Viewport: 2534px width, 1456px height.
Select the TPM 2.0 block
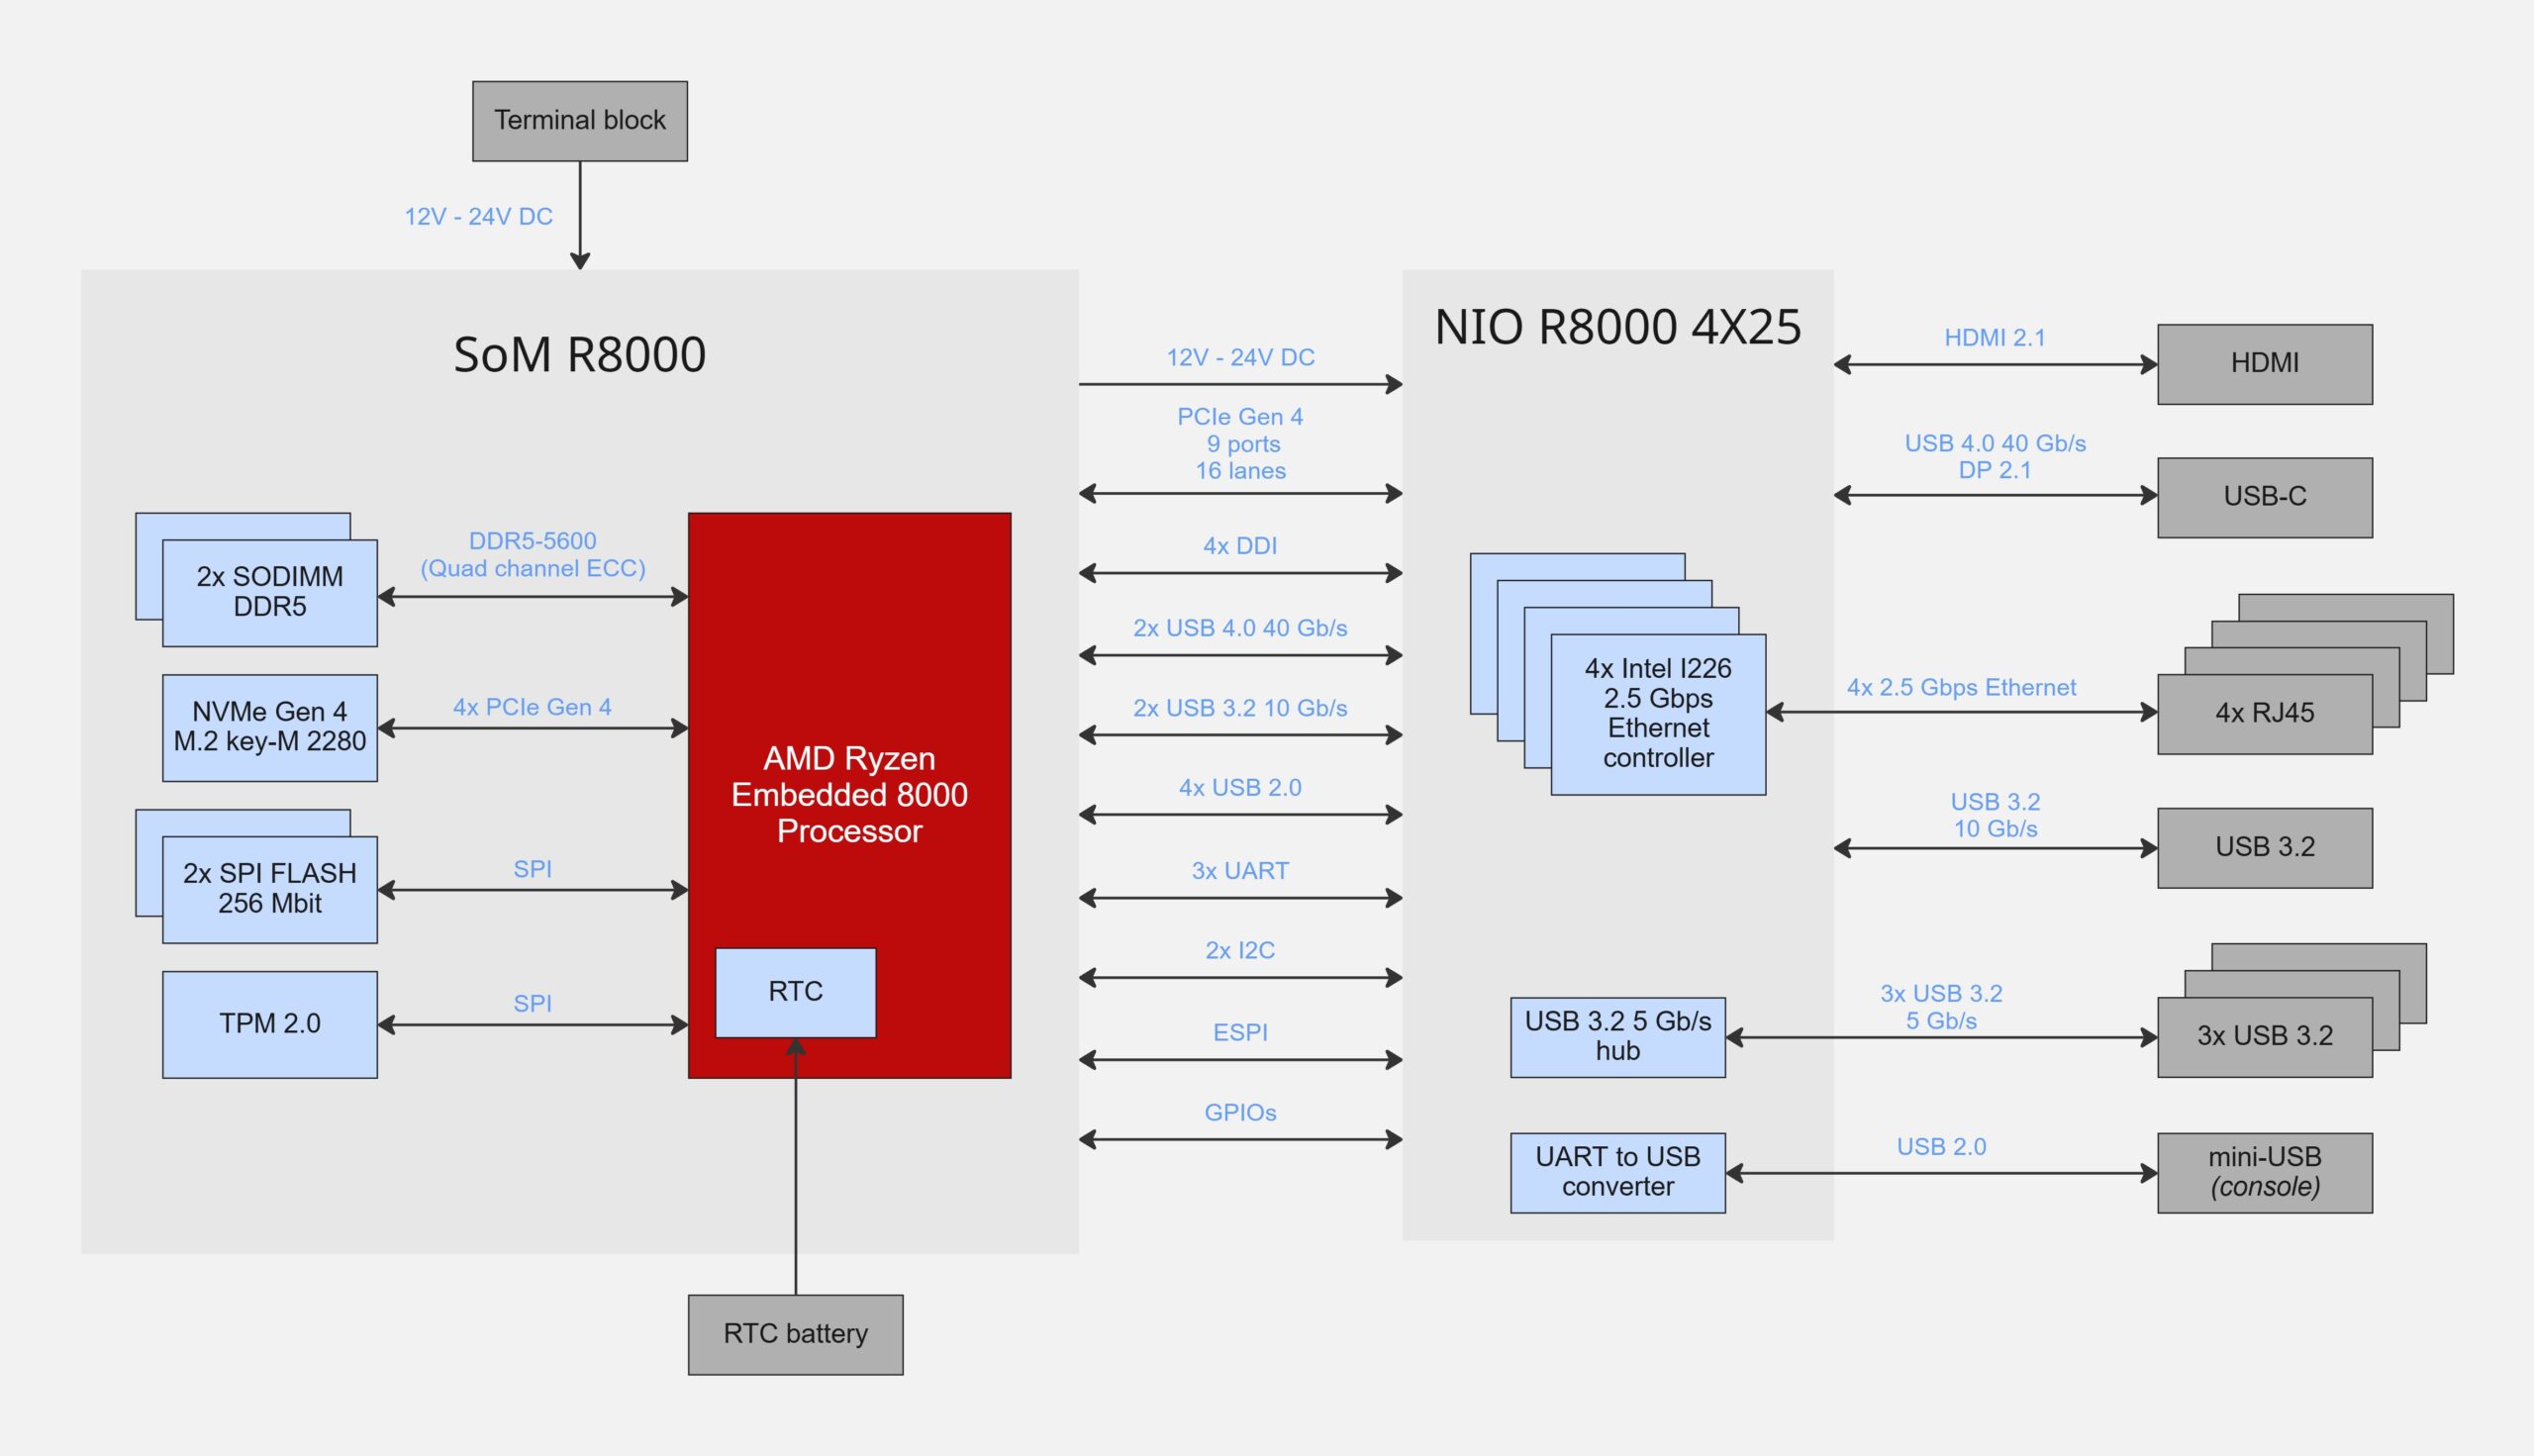click(270, 1024)
